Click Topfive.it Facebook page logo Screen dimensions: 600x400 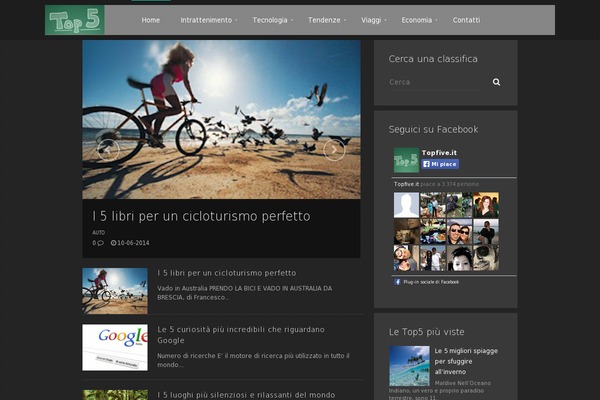(x=406, y=160)
